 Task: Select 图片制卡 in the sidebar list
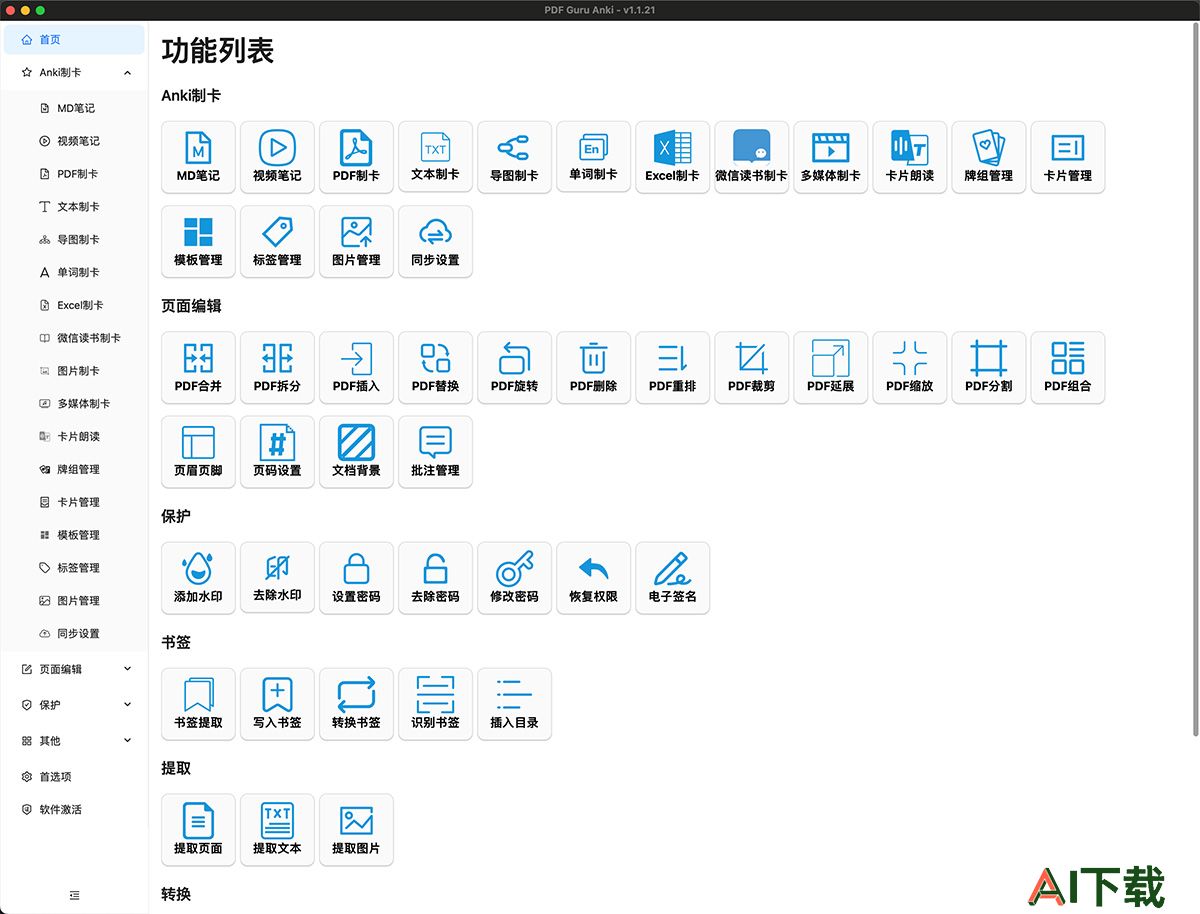[x=74, y=371]
